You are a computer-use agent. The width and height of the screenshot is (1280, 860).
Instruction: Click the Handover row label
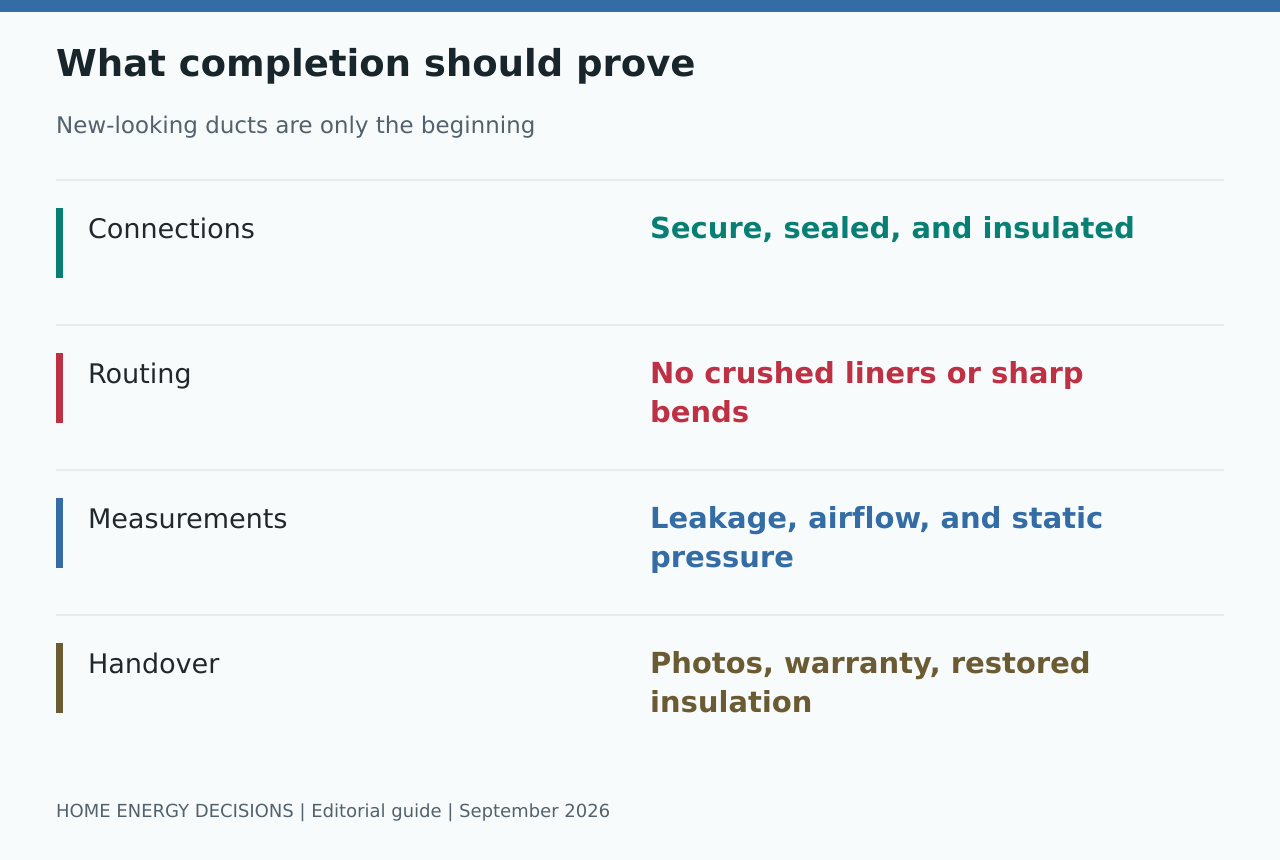(153, 664)
